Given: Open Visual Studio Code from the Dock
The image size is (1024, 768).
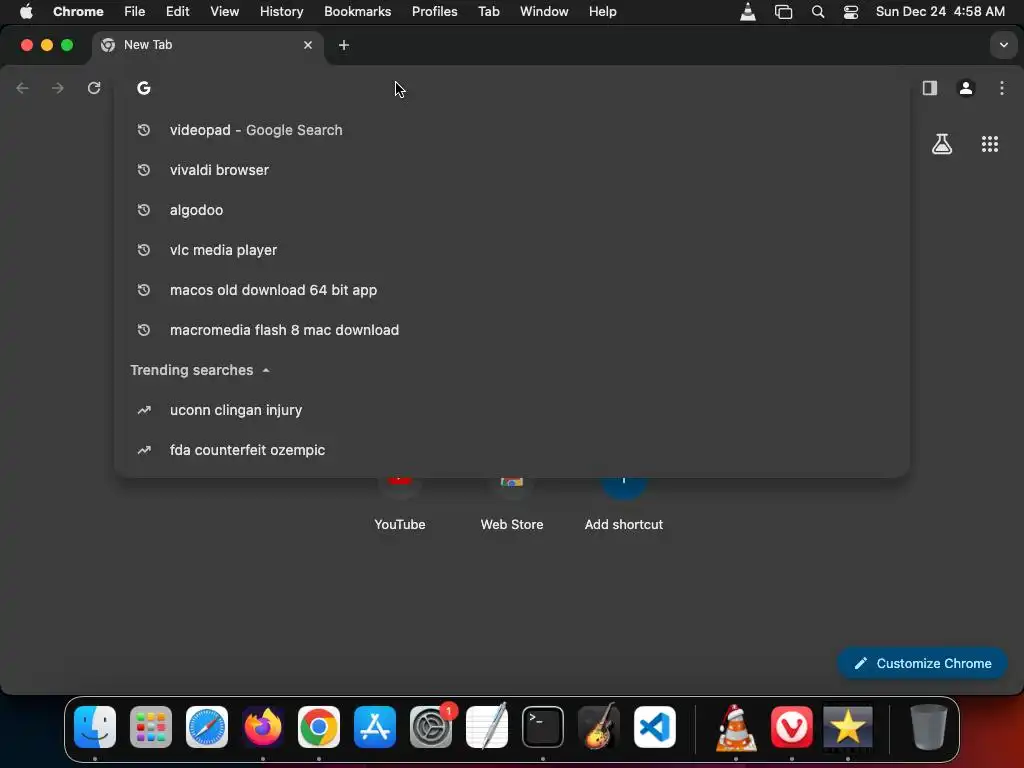Looking at the screenshot, I should [x=655, y=727].
